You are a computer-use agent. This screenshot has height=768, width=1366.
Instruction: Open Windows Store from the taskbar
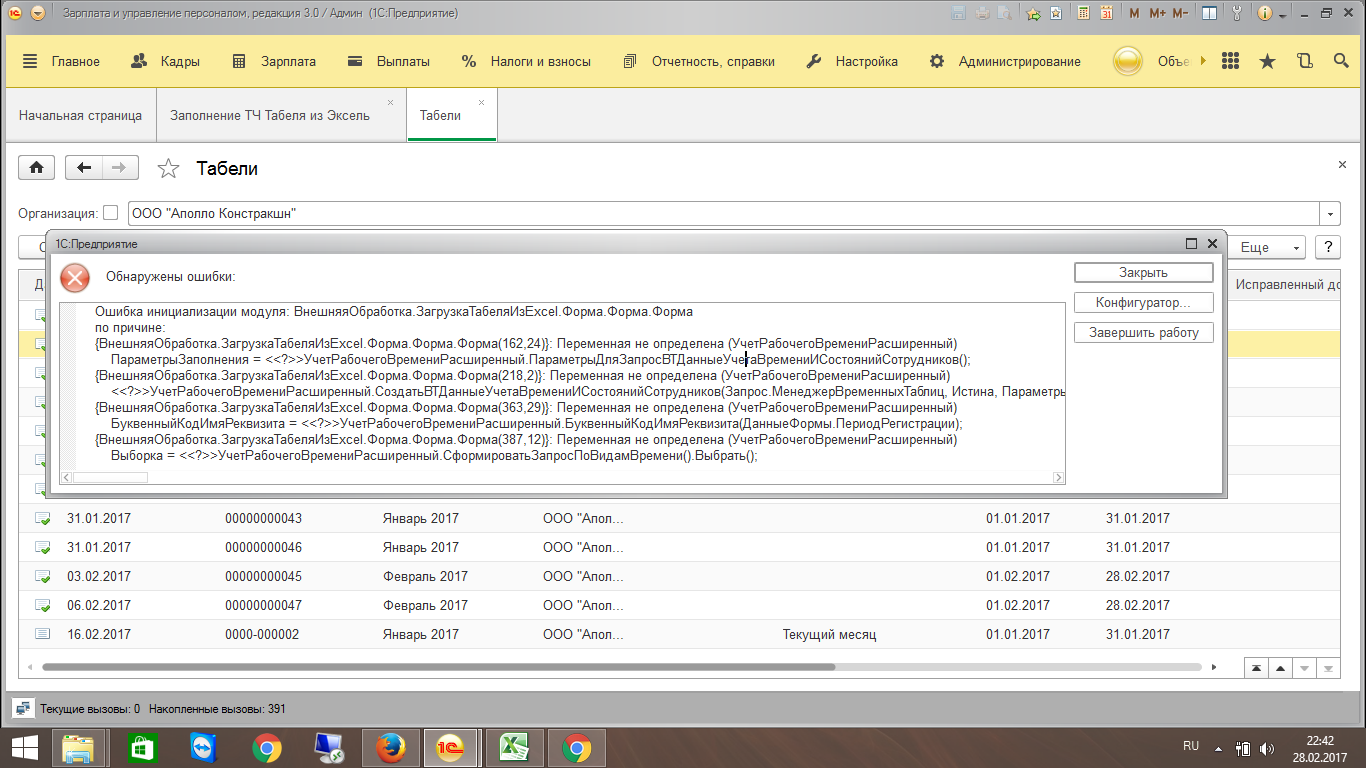[x=142, y=747]
